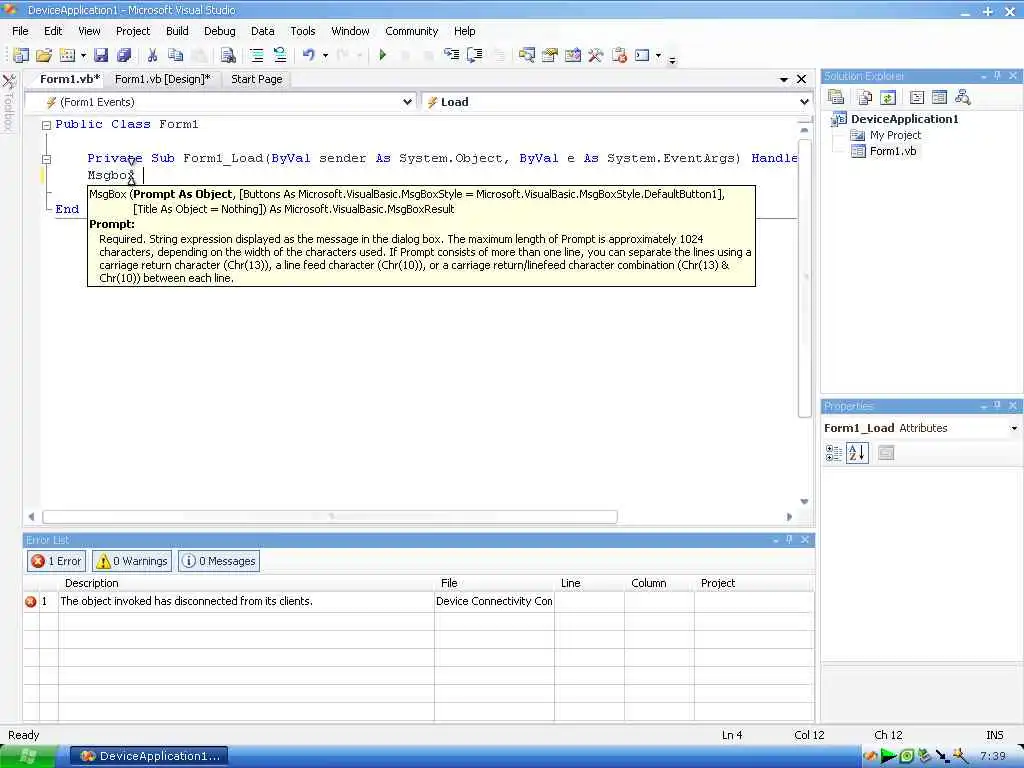Switch Properties to Alphabetical view
The height and width of the screenshot is (768, 1024).
857,453
